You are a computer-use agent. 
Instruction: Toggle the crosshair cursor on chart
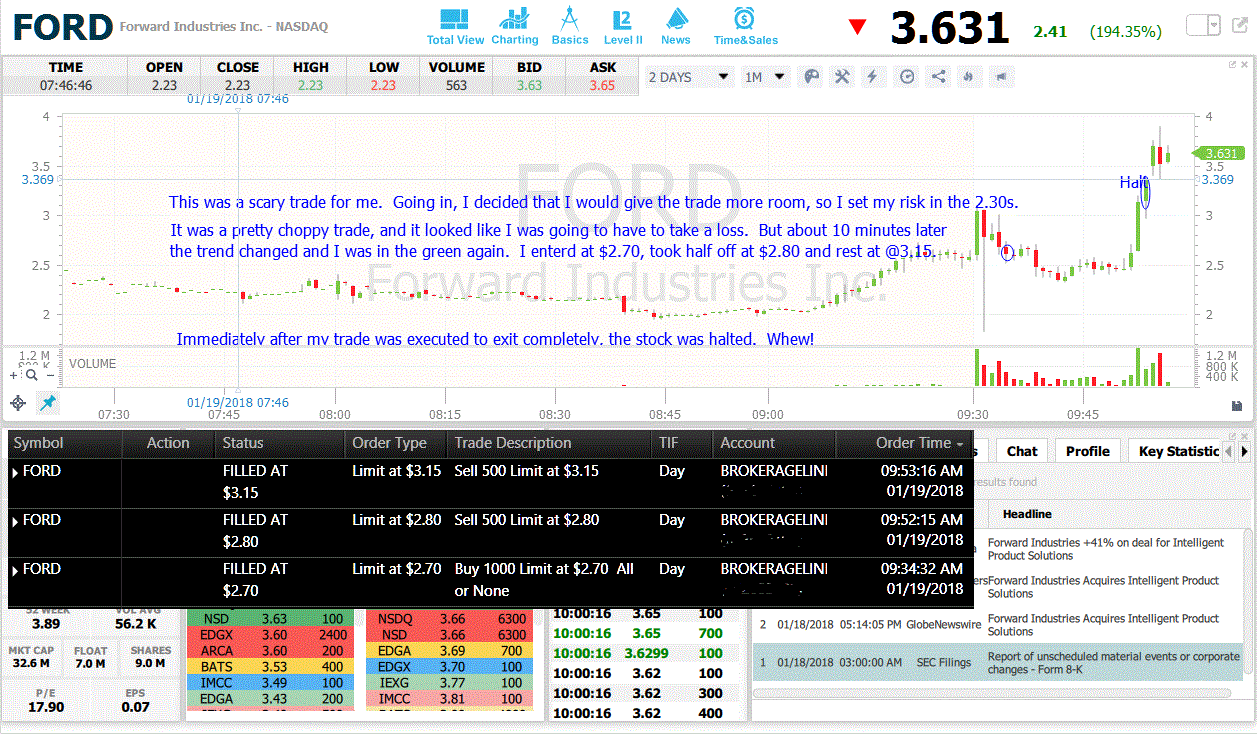pos(18,403)
